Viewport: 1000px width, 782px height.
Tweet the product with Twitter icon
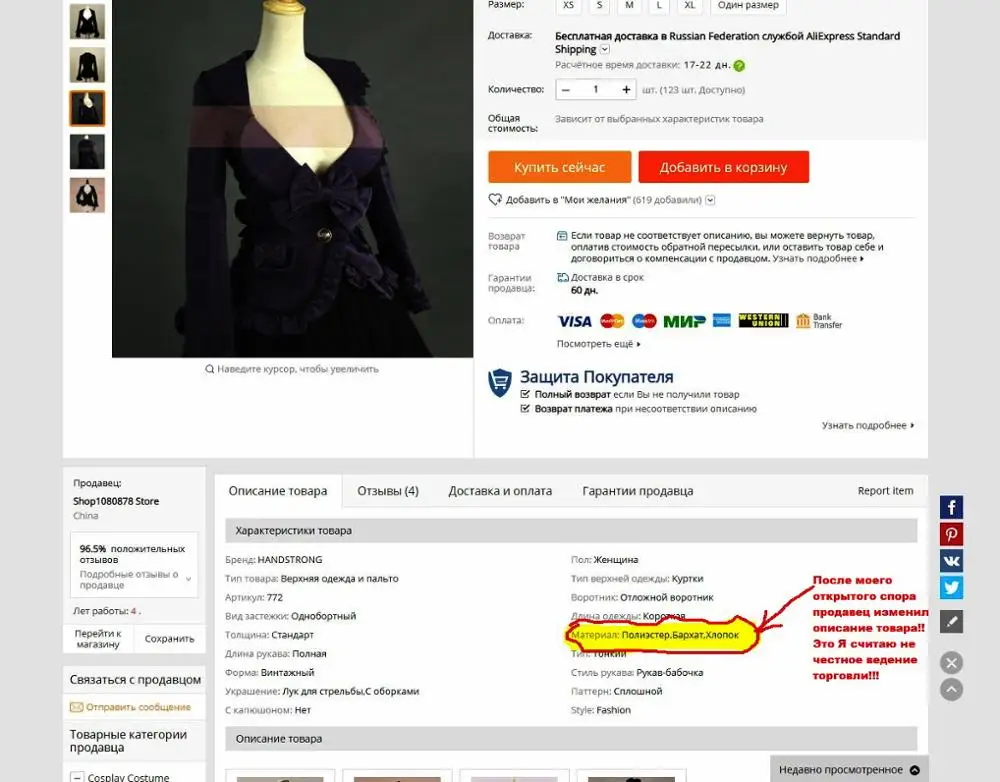pyautogui.click(x=951, y=587)
